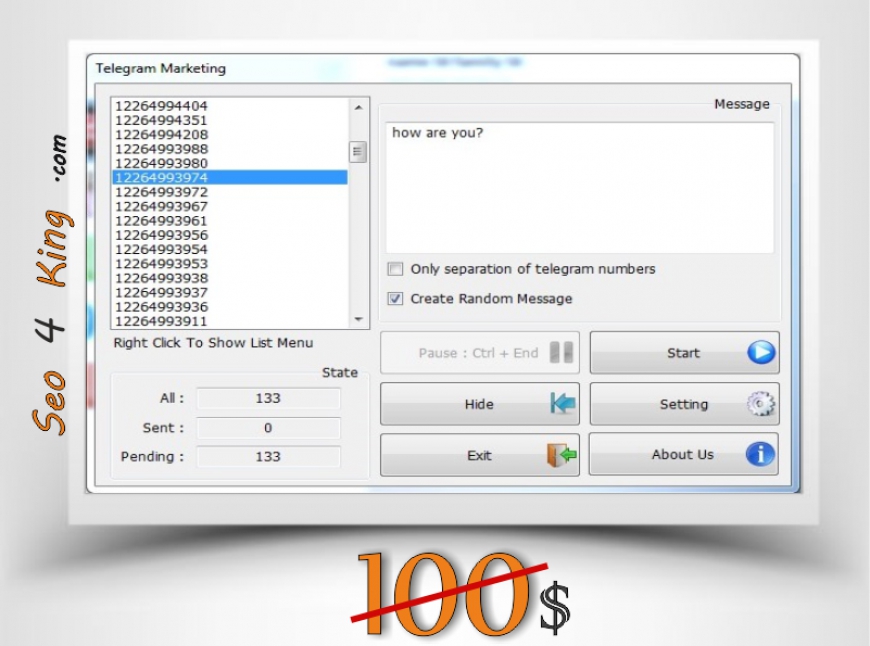
Task: Select number 12264993967
Action: coord(230,206)
